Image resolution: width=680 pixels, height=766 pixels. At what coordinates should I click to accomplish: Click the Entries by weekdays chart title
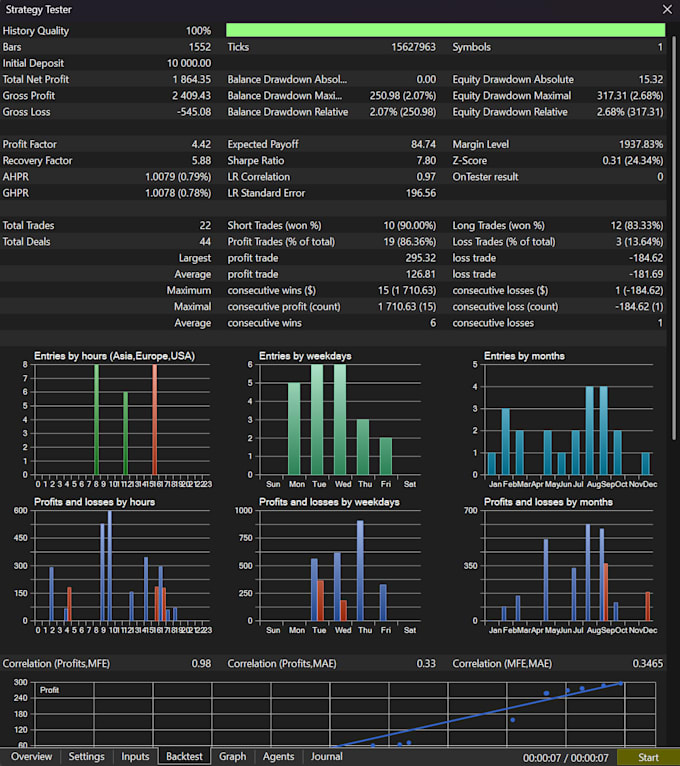pyautogui.click(x=305, y=356)
